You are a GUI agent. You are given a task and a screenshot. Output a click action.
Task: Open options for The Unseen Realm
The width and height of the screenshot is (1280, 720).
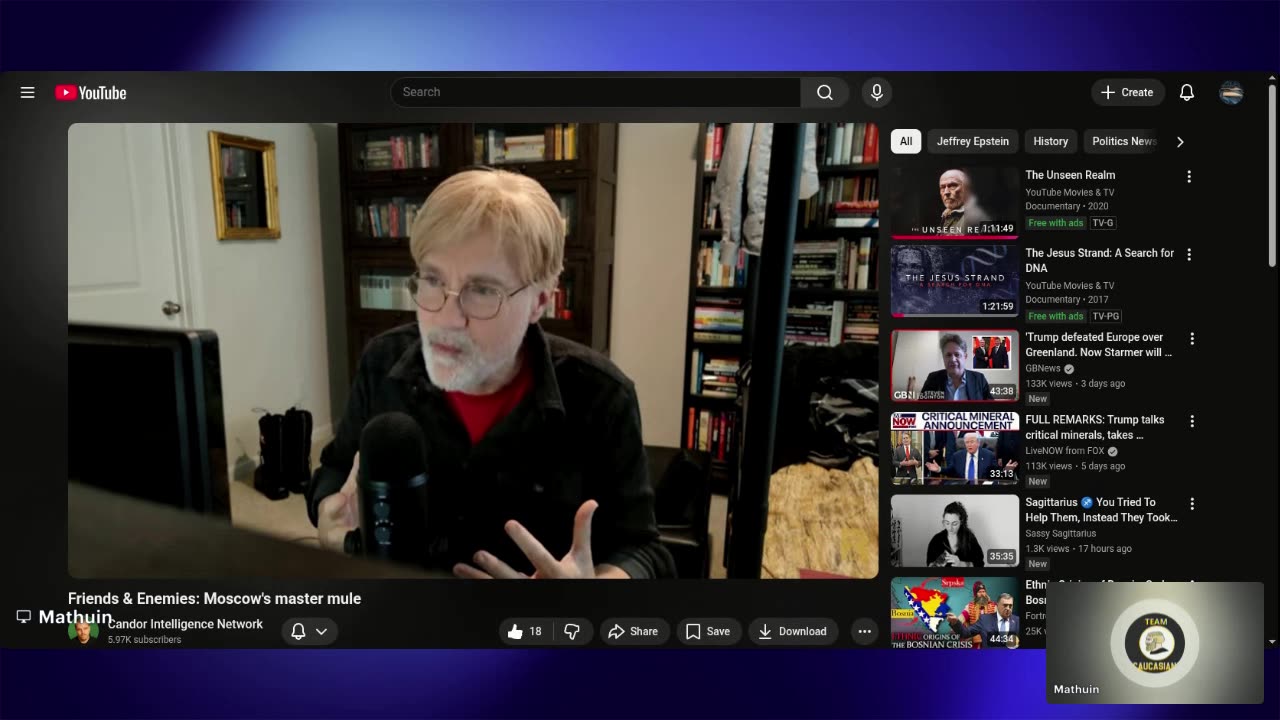pyautogui.click(x=1189, y=176)
